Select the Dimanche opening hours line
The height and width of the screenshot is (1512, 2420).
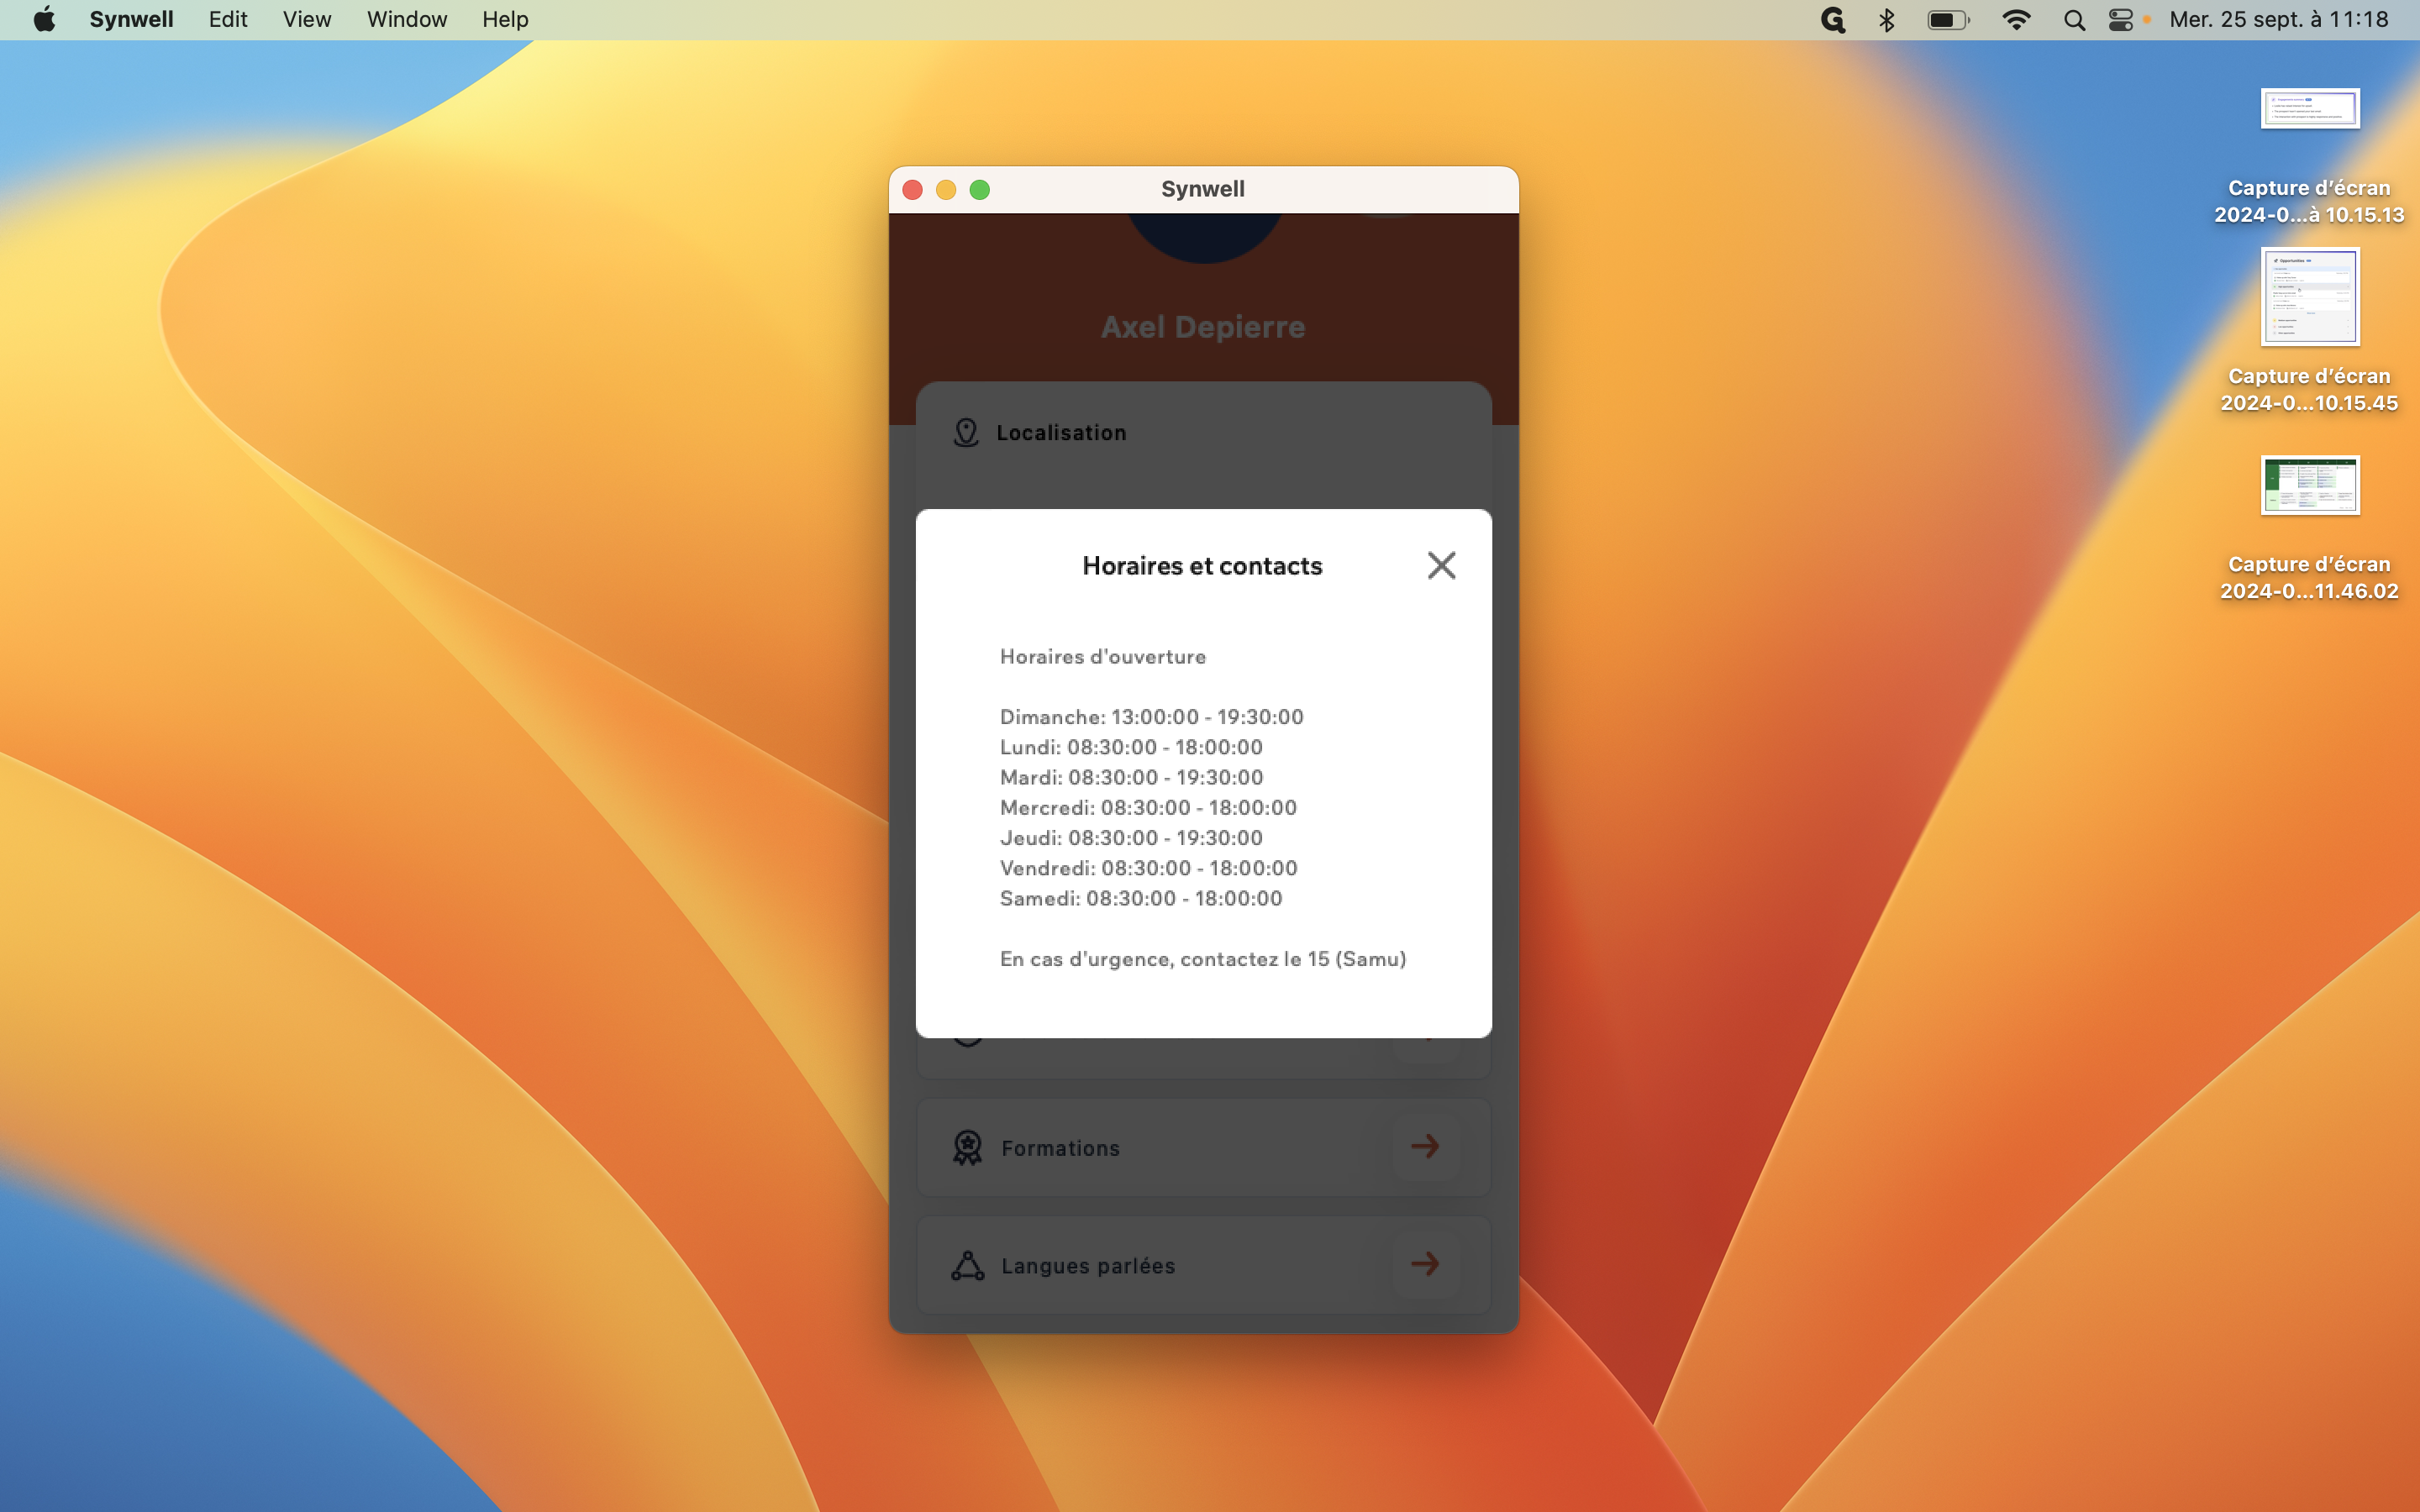point(1152,717)
